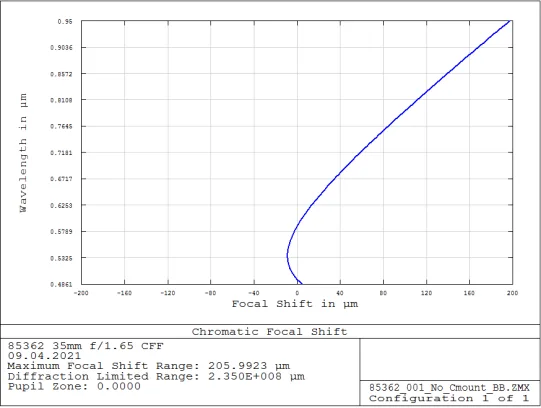Click y-axis tick label '0.4861'

61,285
